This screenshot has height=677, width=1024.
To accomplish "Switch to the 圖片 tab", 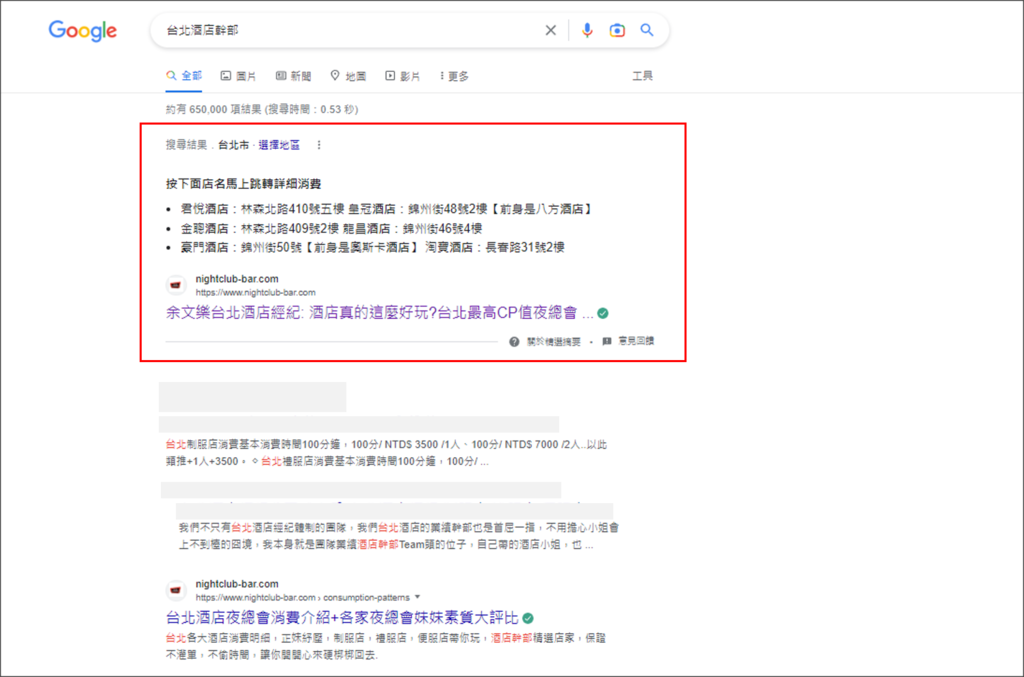I will pos(238,76).
